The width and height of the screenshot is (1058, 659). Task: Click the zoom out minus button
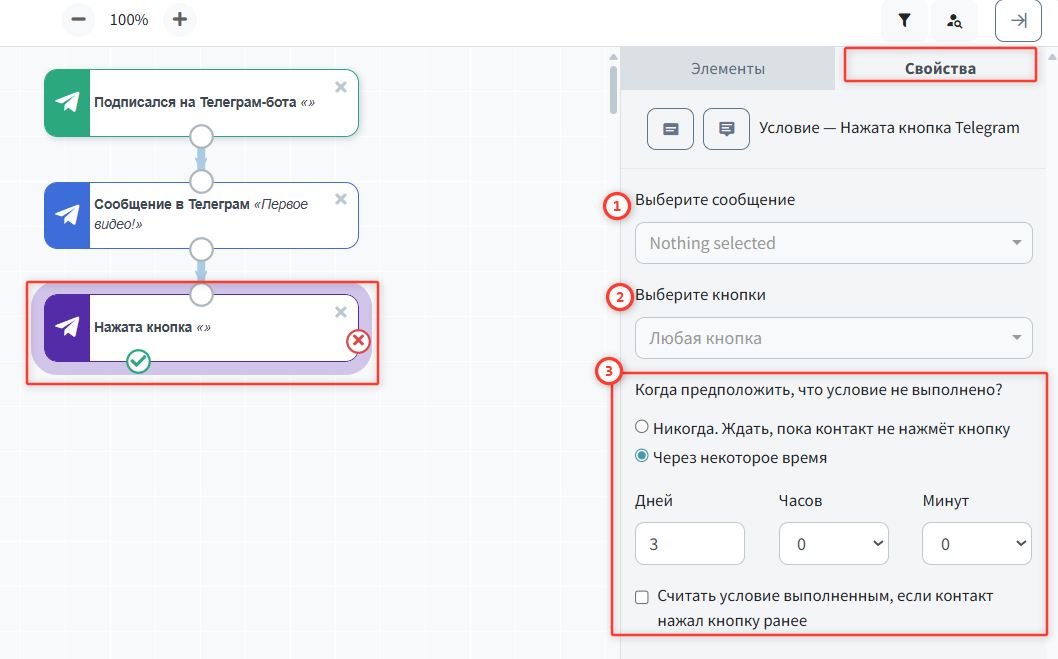click(x=79, y=19)
